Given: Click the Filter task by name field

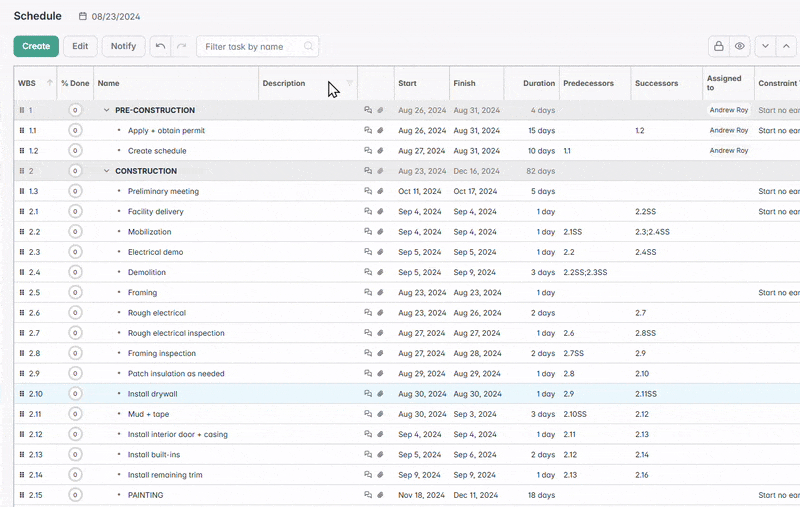Looking at the screenshot, I should [250, 46].
